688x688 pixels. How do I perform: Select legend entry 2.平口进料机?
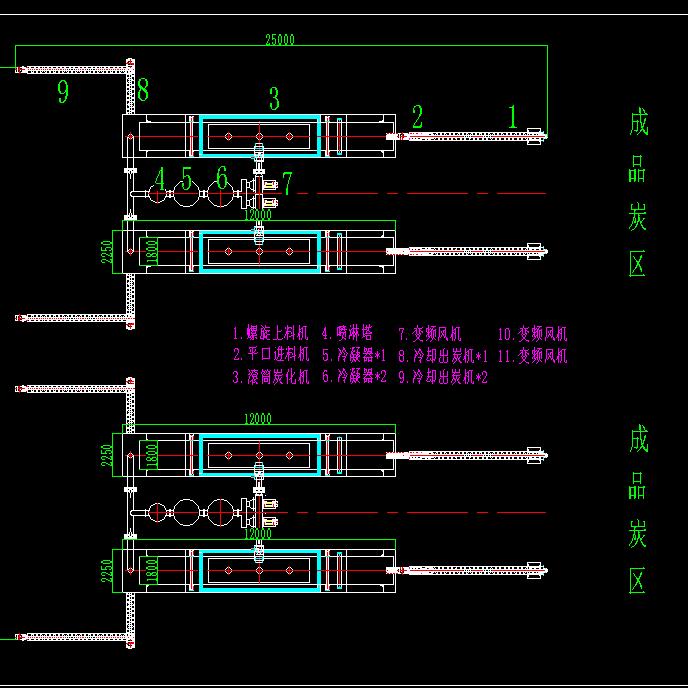(x=271, y=355)
